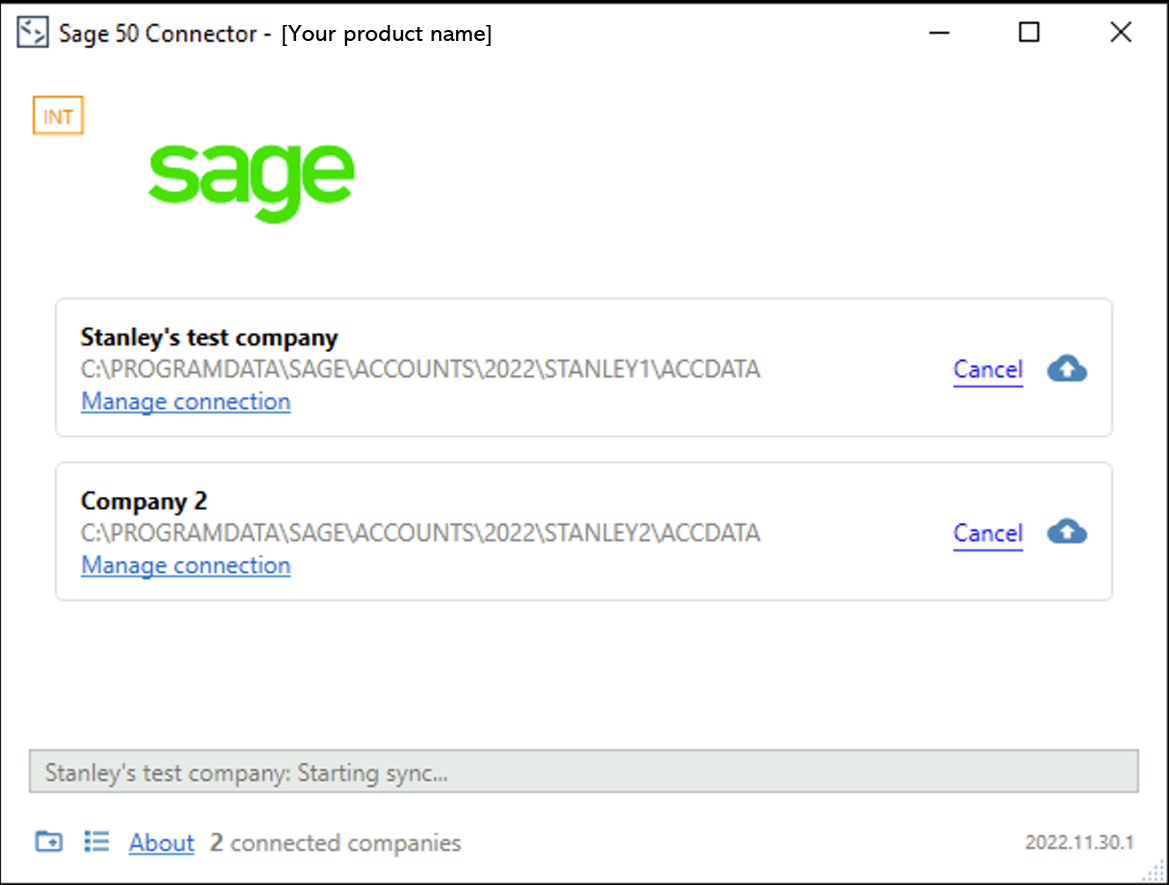Cancel sync for Stanley's test company
Viewport: 1169px width, 885px height.
[x=987, y=370]
